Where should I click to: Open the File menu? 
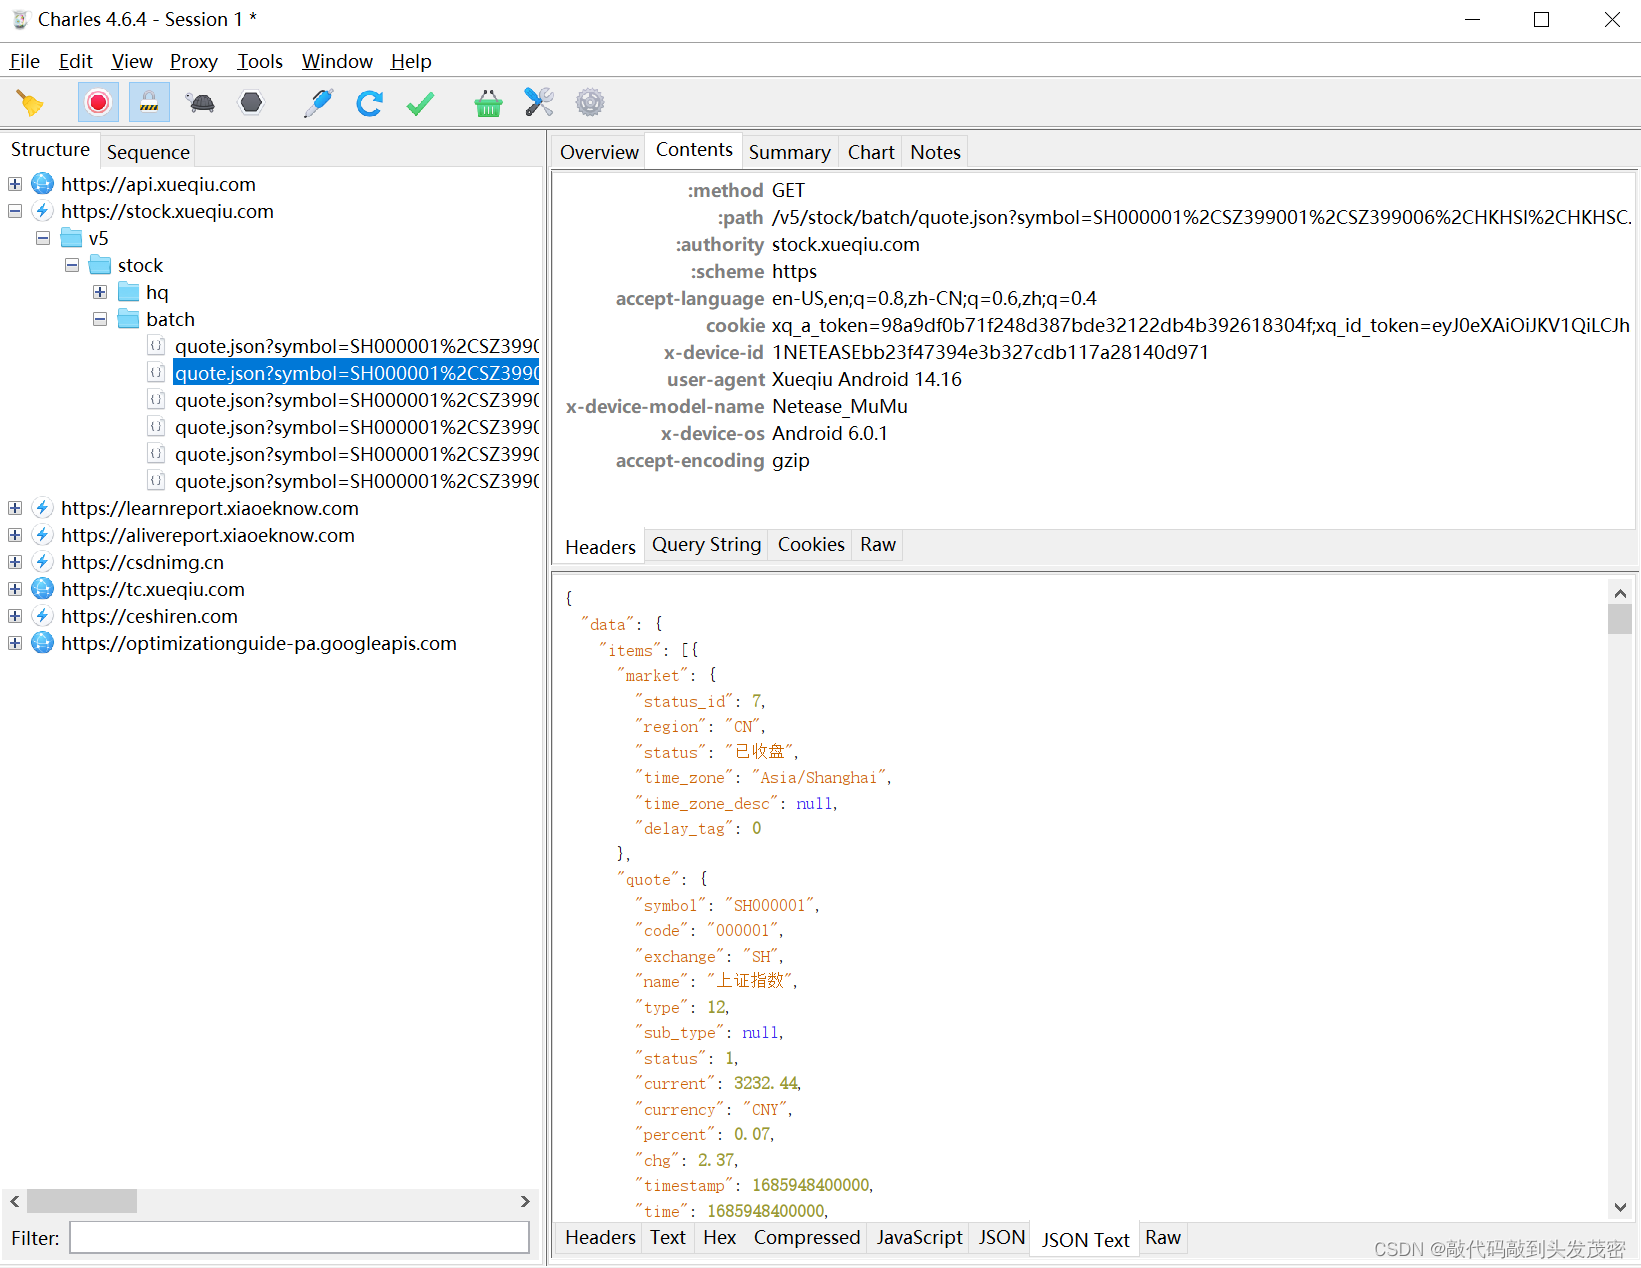point(25,61)
